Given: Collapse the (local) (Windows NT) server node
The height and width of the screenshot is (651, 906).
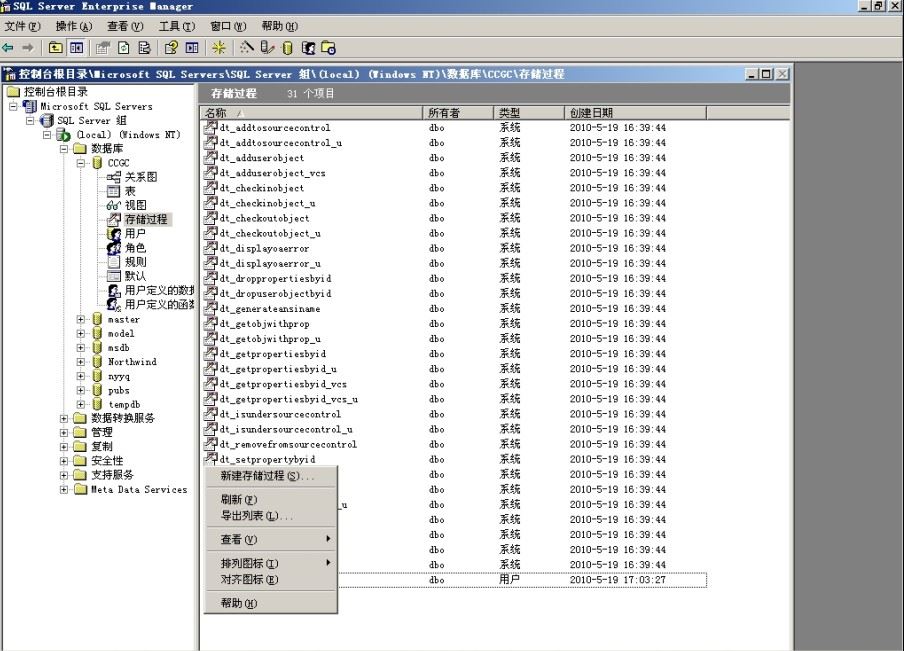Looking at the screenshot, I should click(x=47, y=135).
